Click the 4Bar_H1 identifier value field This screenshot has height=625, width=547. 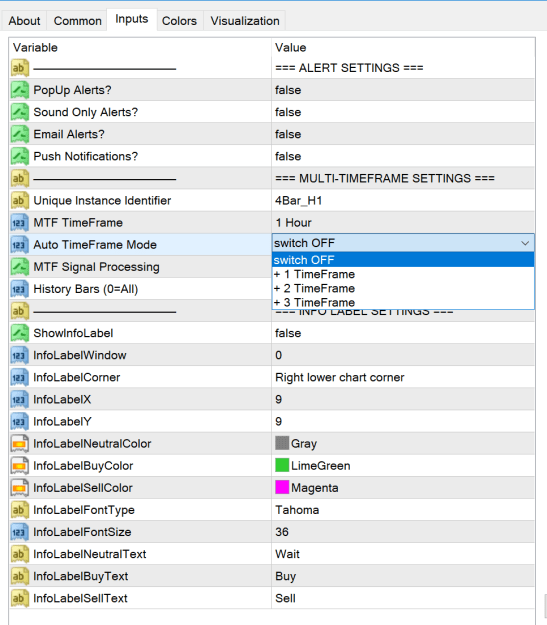(403, 200)
